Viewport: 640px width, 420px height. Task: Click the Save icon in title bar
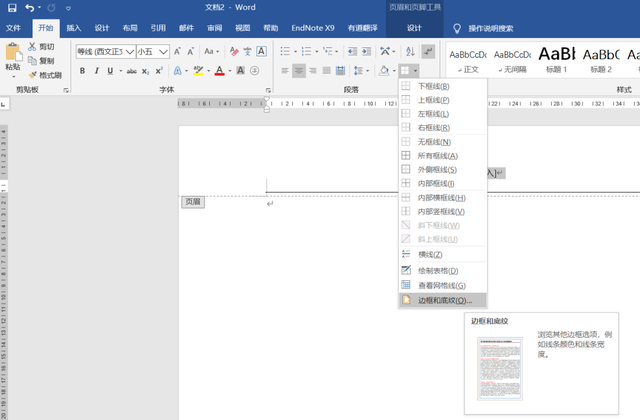coord(12,8)
